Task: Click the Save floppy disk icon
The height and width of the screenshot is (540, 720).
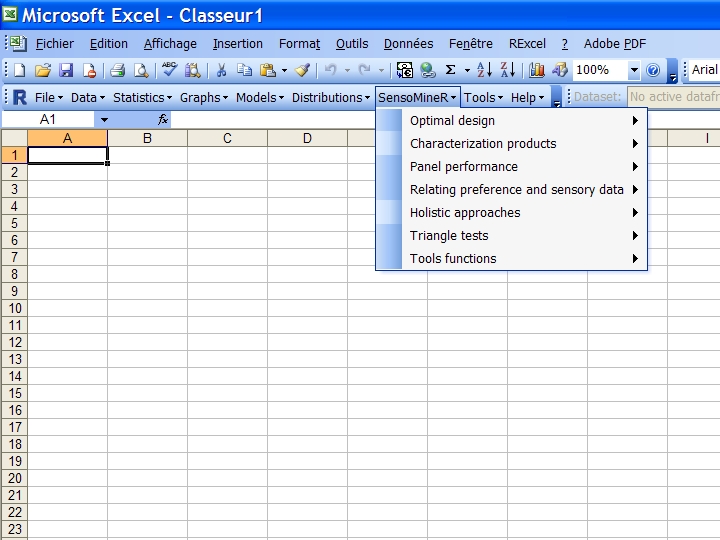Action: coord(66,70)
